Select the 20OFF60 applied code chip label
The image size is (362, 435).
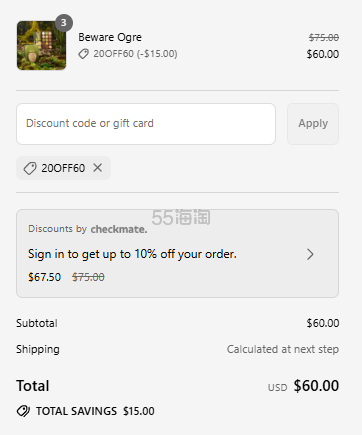63,168
